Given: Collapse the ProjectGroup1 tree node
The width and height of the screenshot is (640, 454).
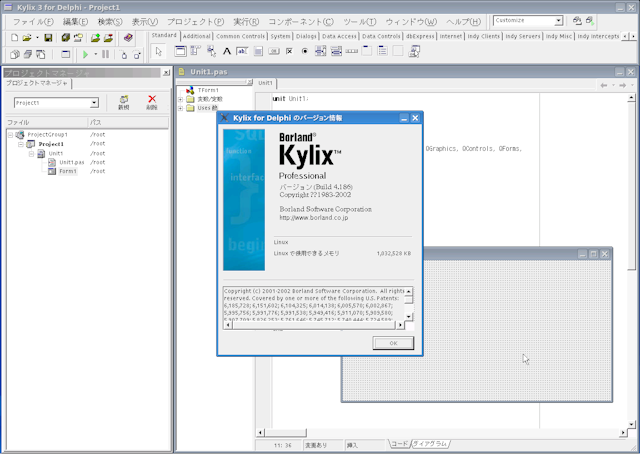Looking at the screenshot, I should coord(10,134).
